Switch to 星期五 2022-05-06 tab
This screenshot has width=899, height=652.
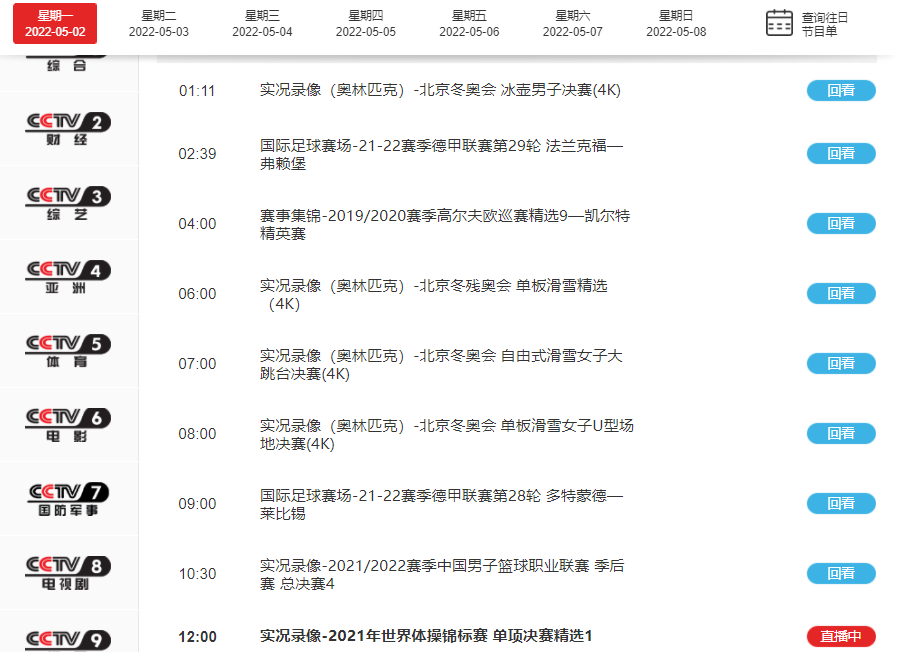[469, 24]
